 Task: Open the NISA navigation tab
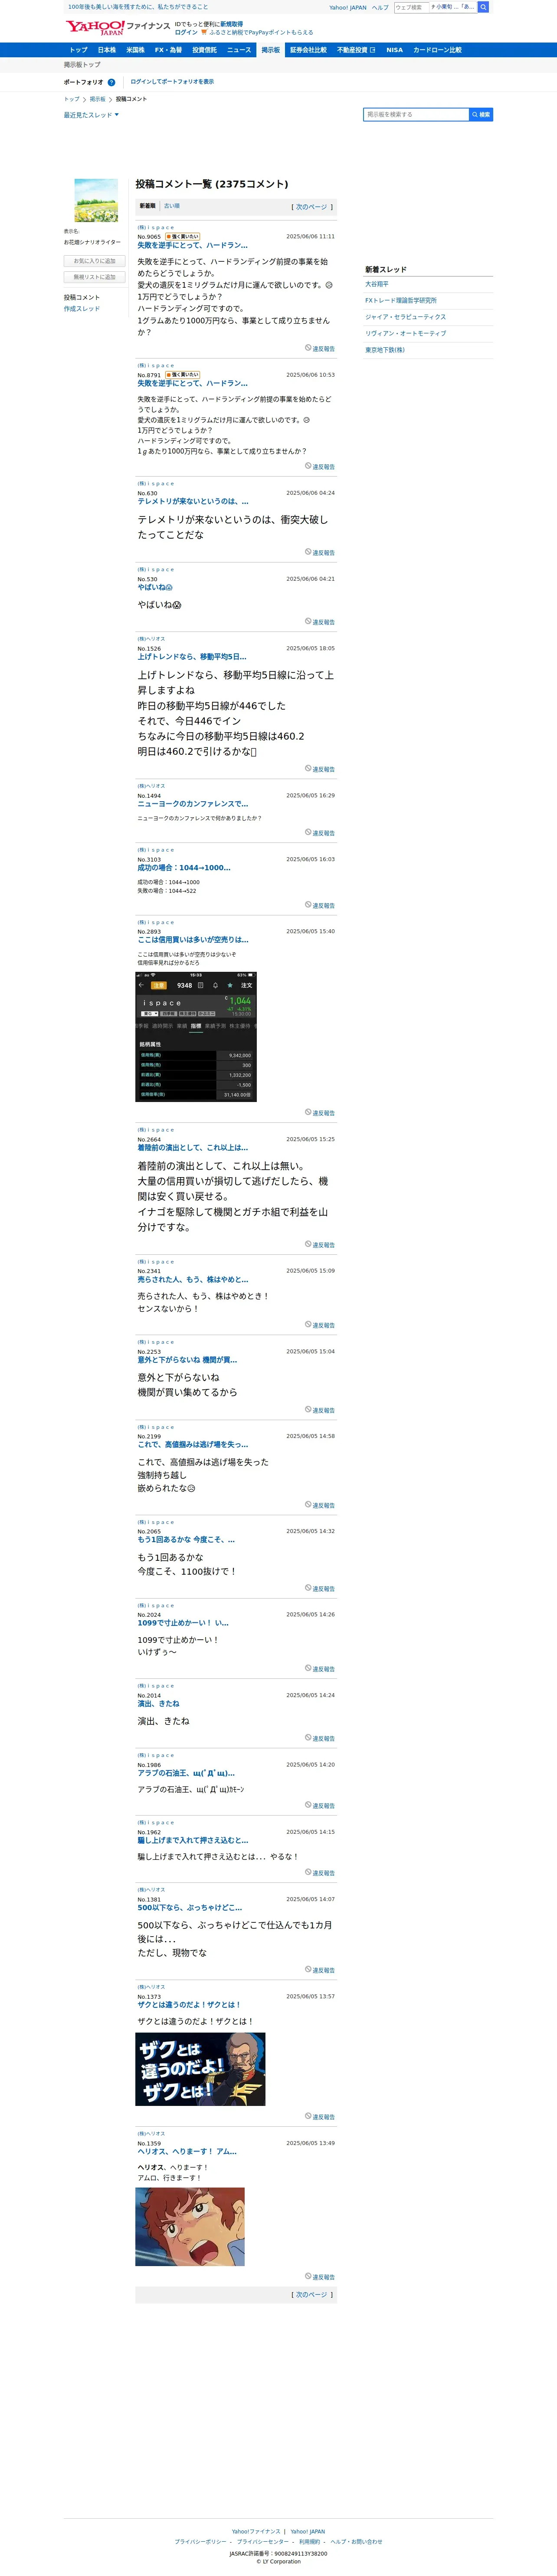point(395,50)
